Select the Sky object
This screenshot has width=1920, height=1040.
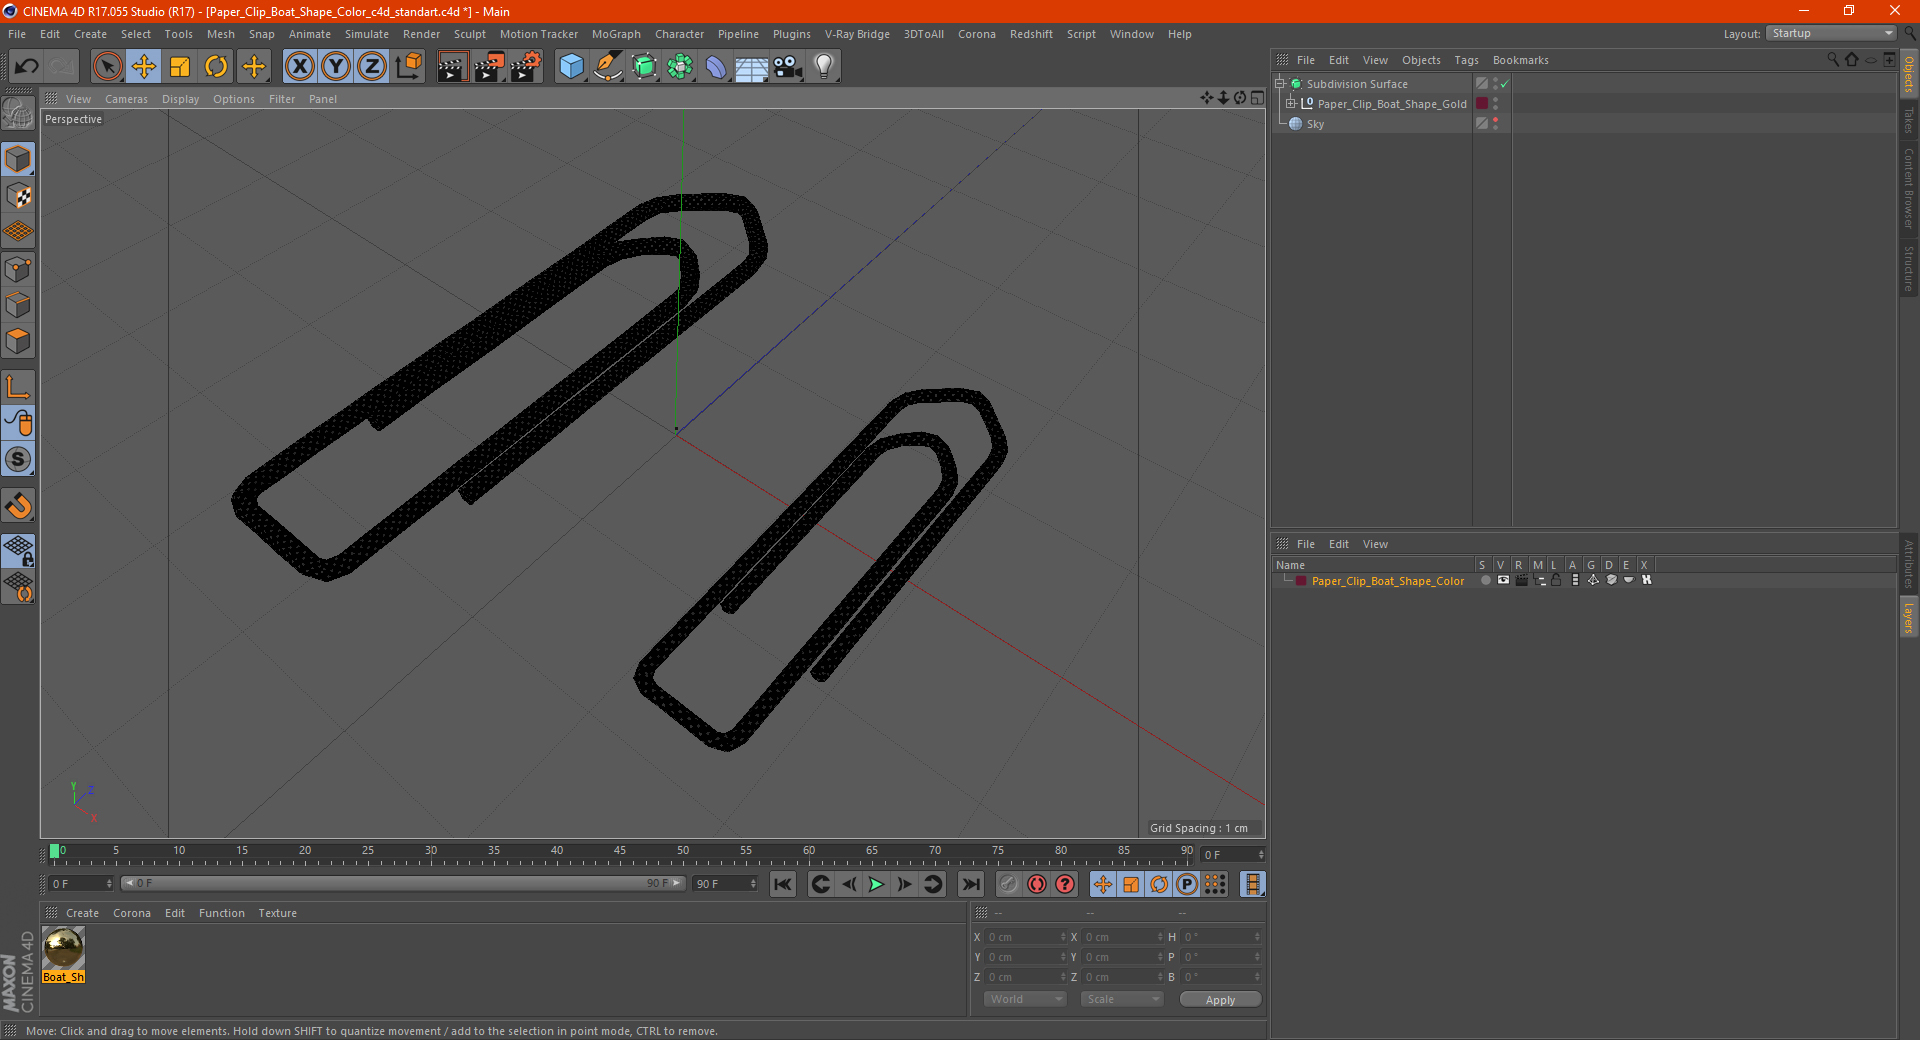(1315, 124)
